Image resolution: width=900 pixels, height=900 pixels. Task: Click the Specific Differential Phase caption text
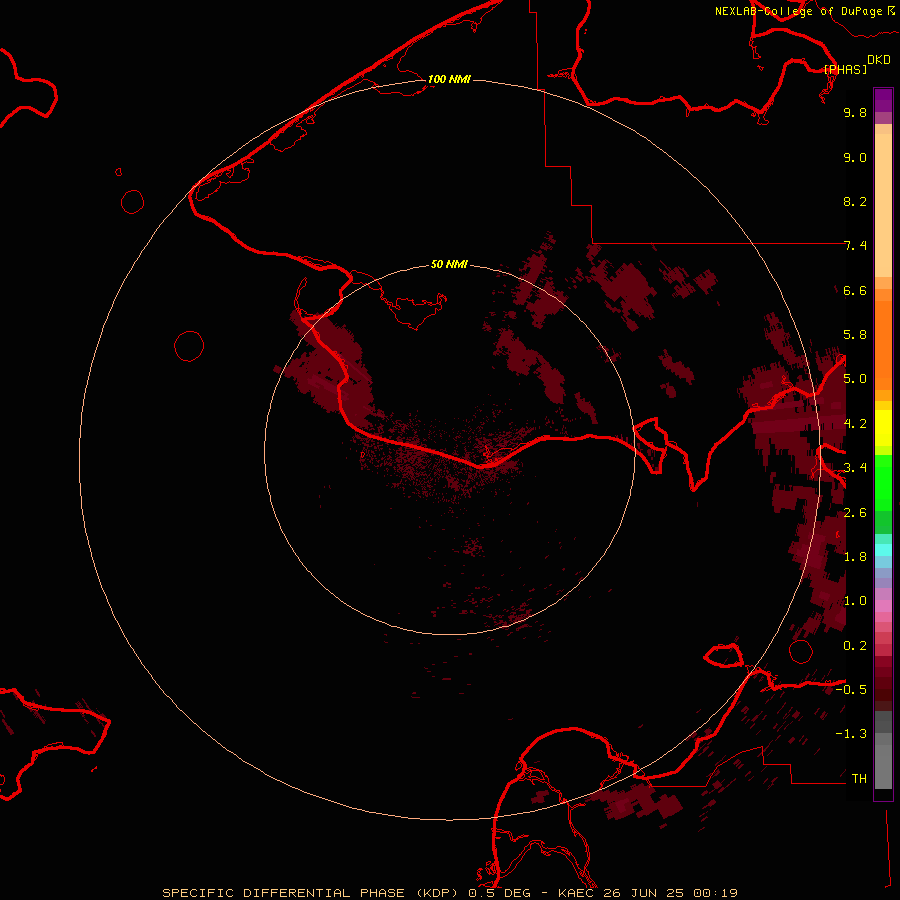click(449, 893)
